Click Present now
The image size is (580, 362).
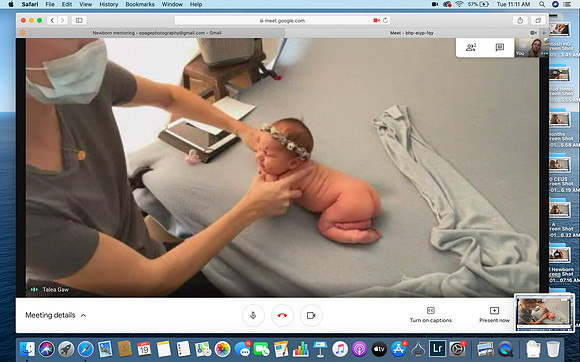[494, 315]
